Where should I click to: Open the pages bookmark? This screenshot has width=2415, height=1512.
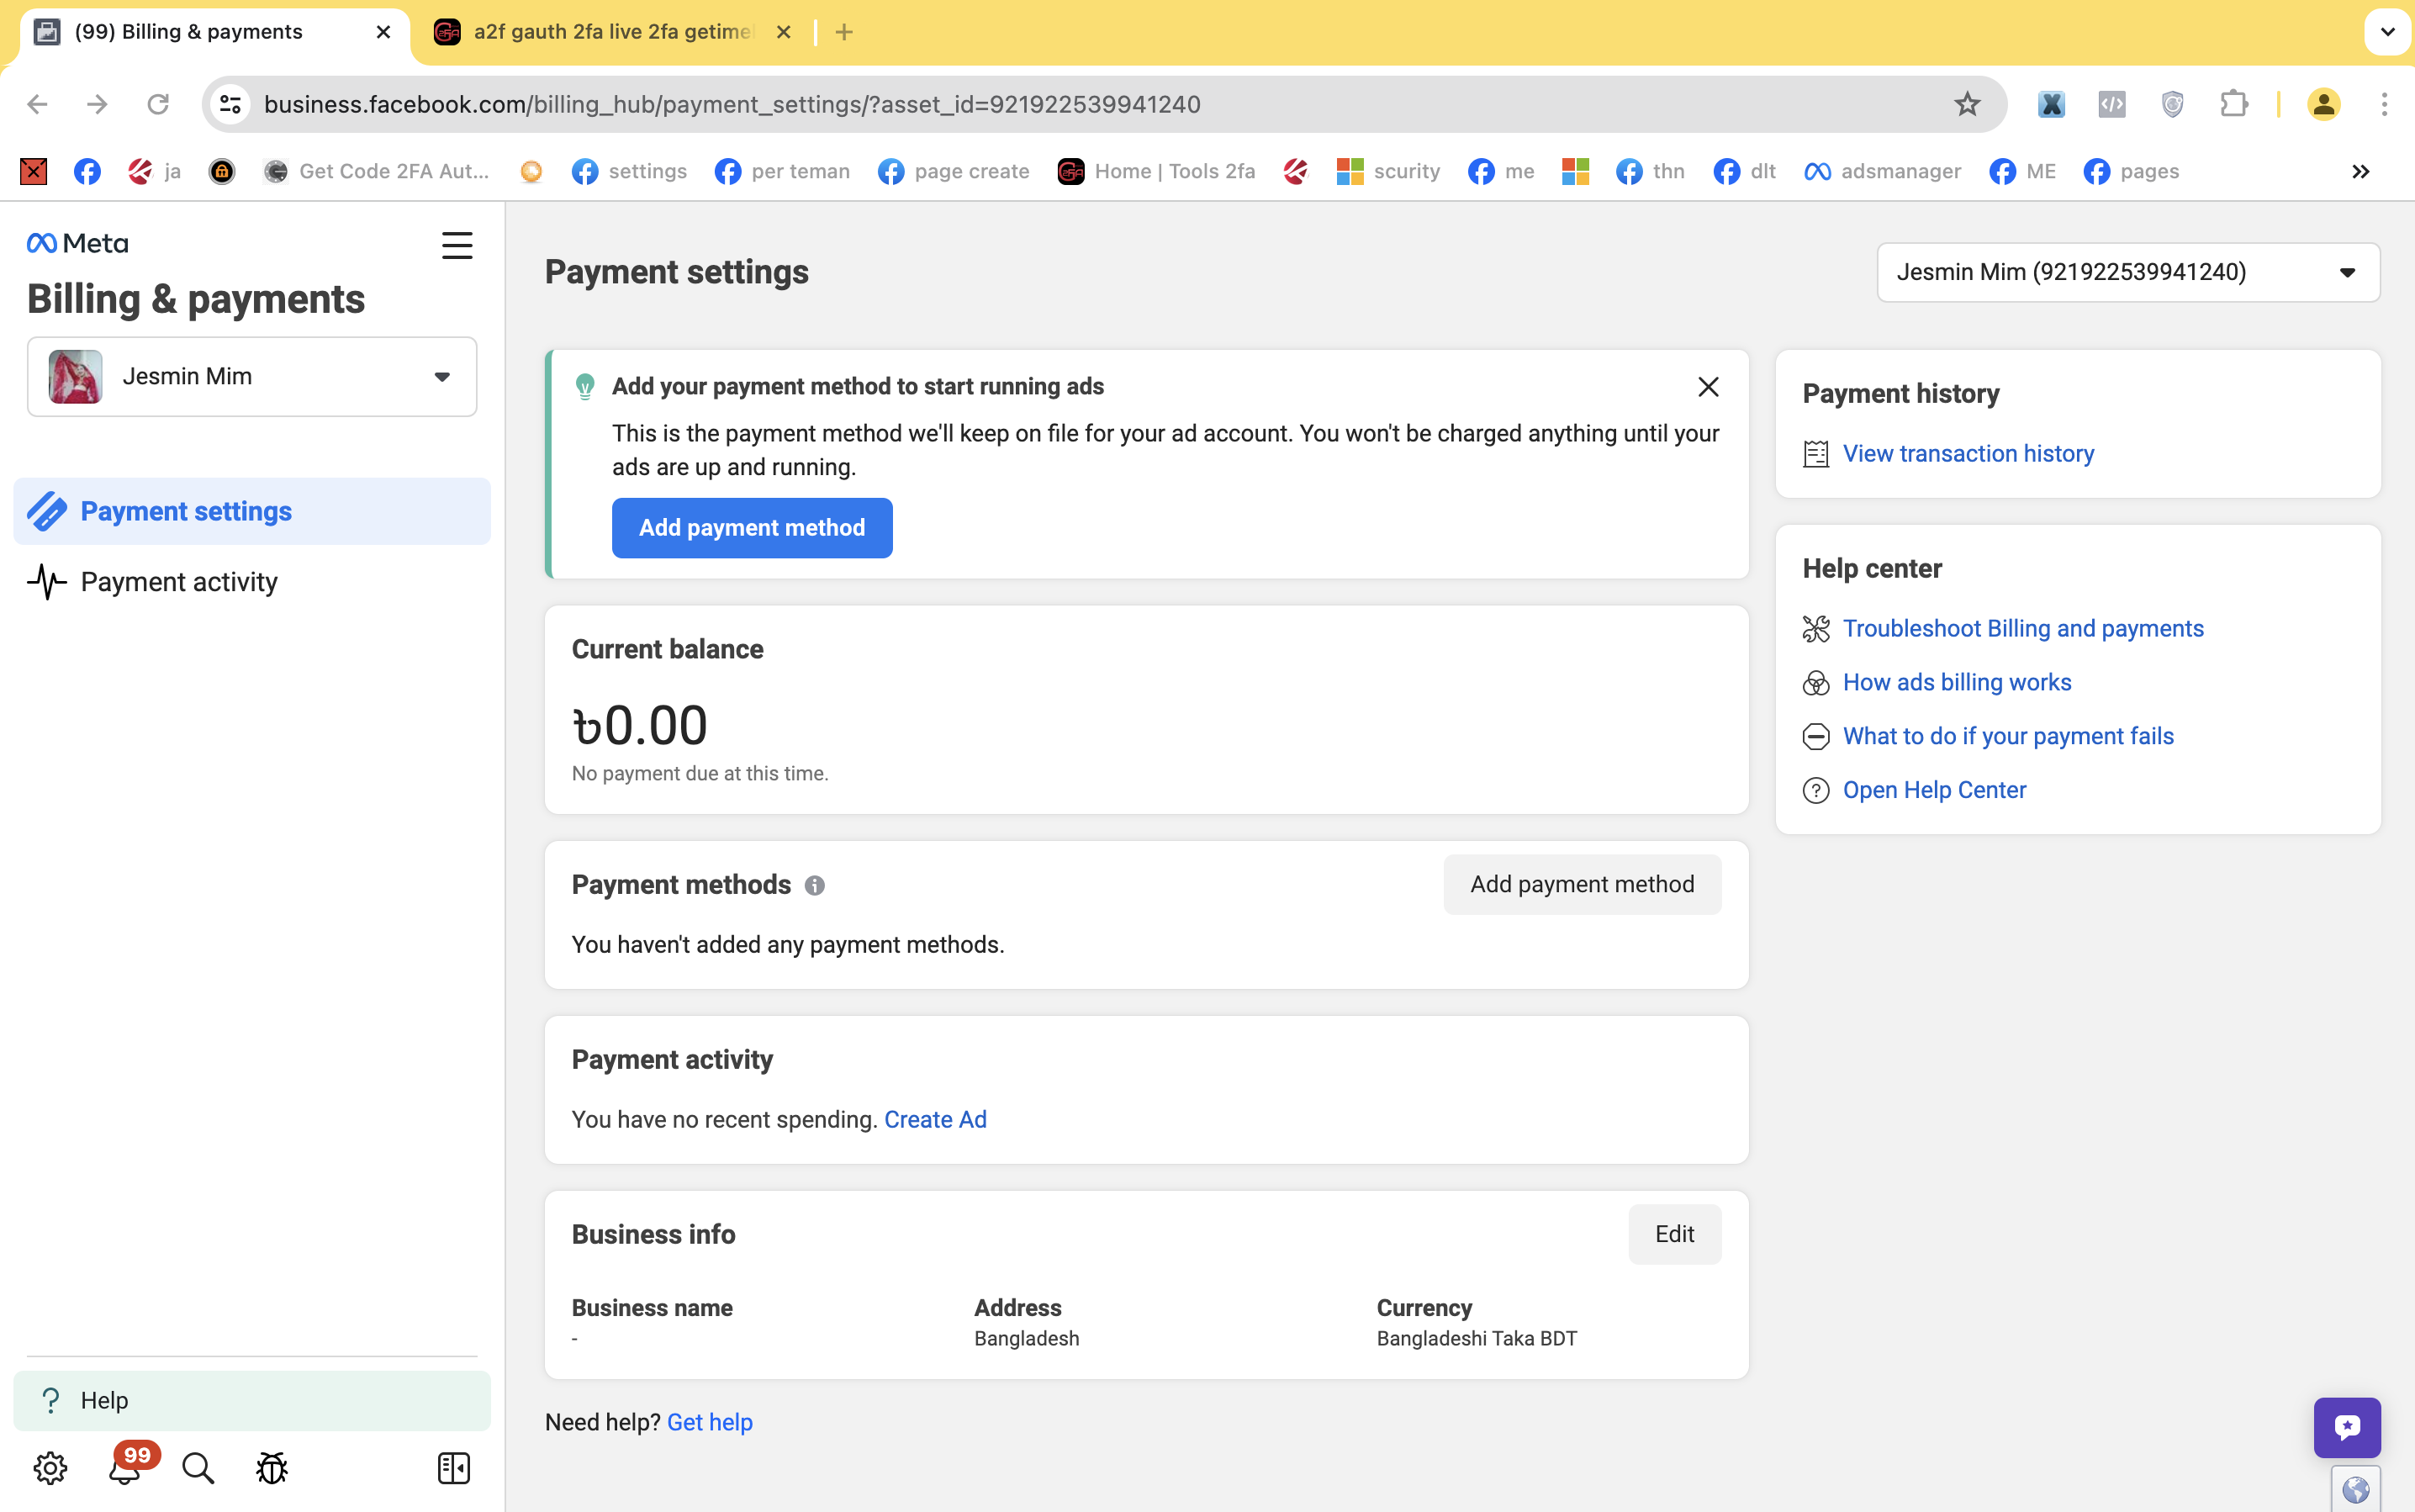click(2131, 172)
